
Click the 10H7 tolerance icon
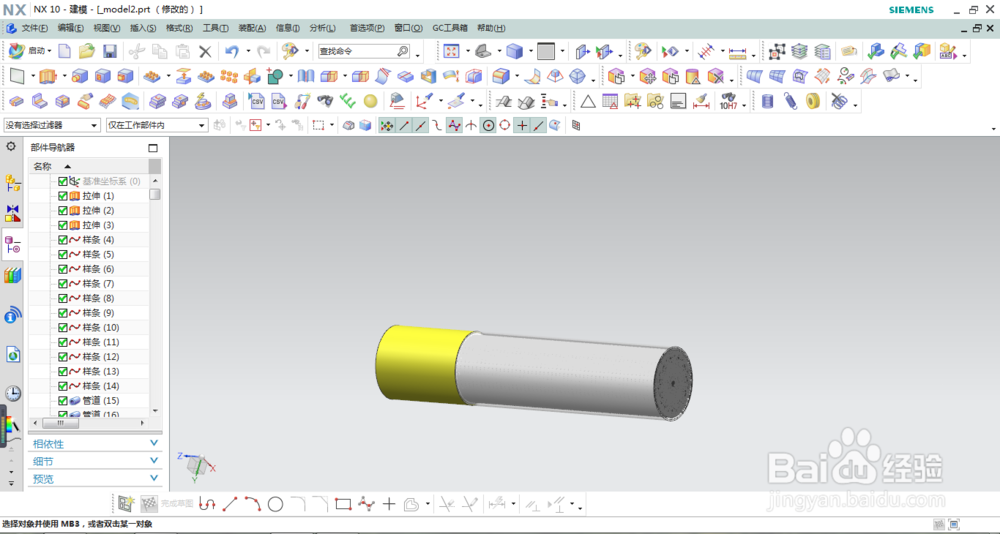coord(728,101)
